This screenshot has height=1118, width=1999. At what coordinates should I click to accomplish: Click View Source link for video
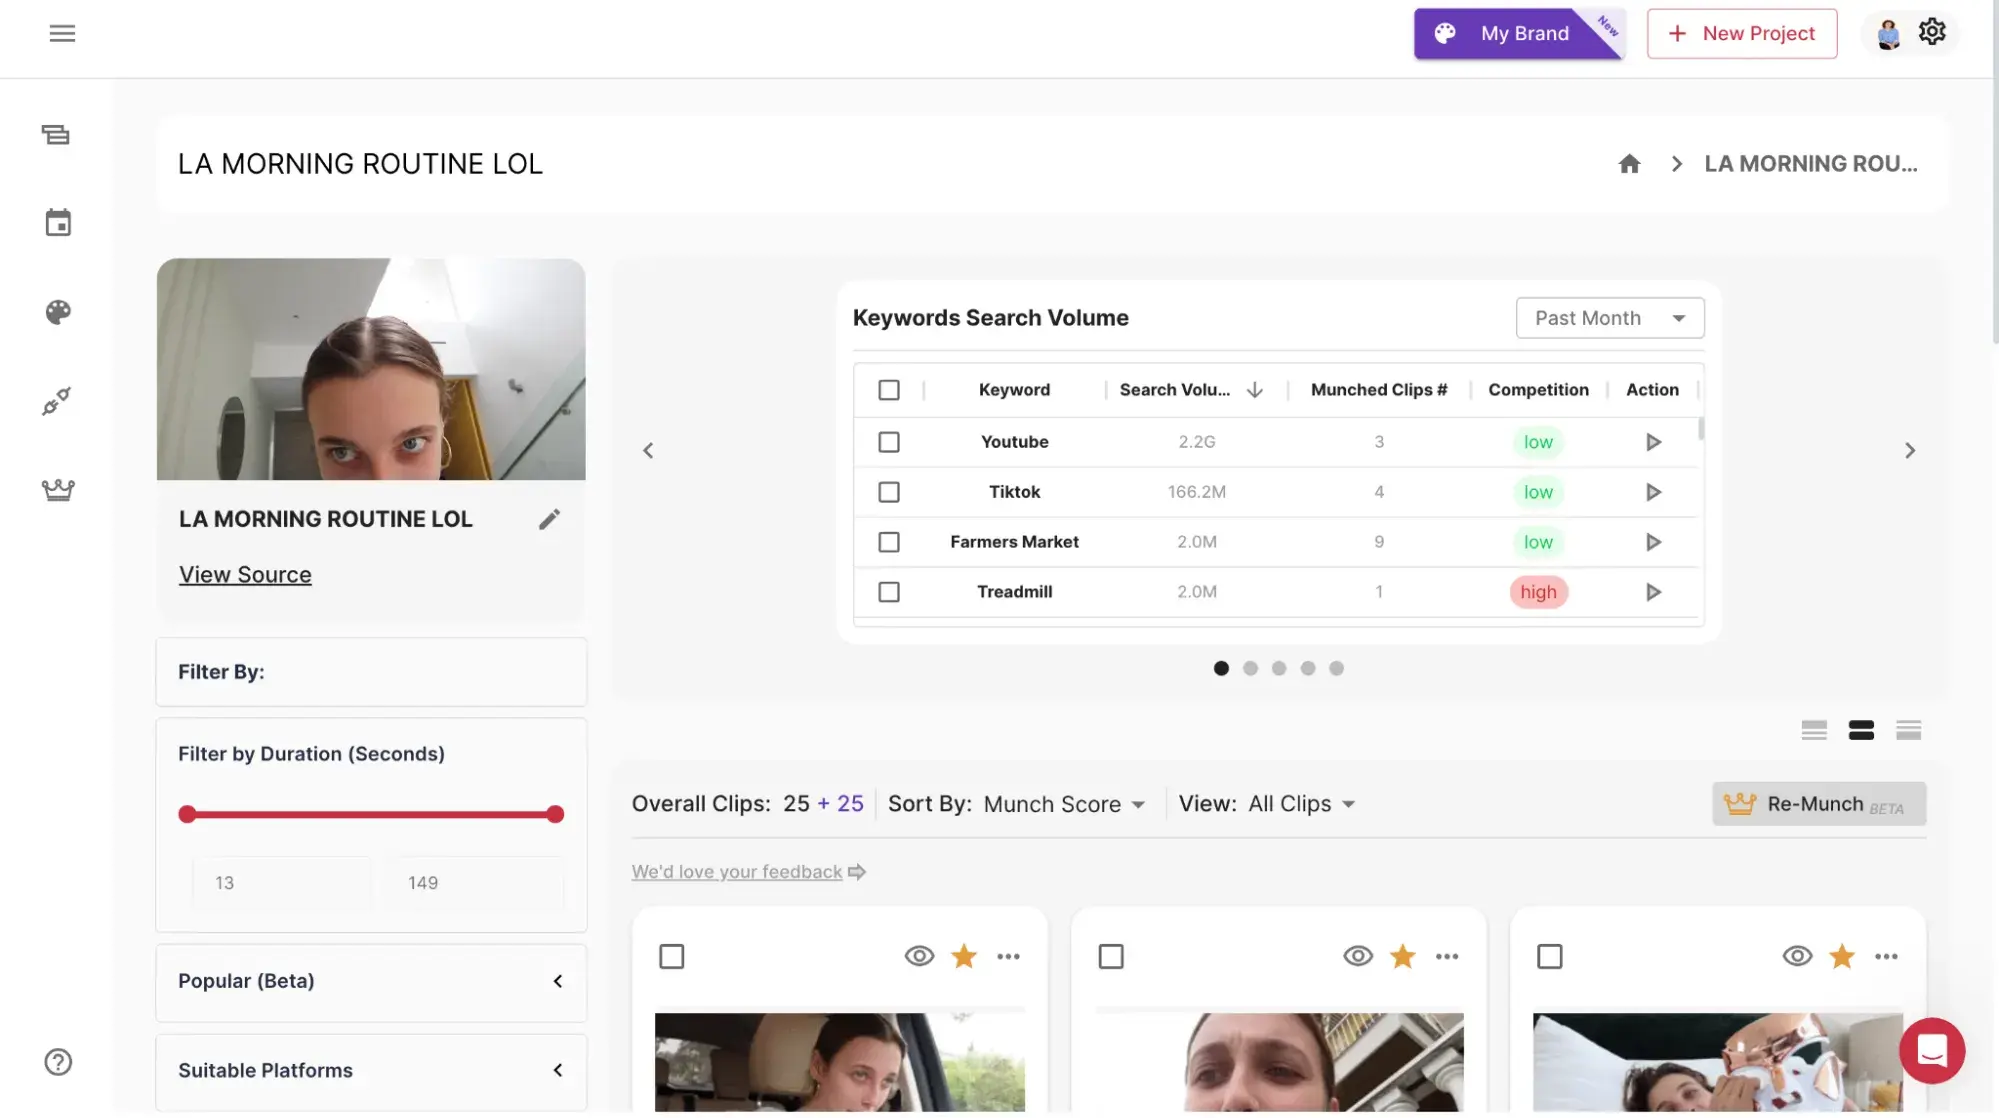point(244,574)
